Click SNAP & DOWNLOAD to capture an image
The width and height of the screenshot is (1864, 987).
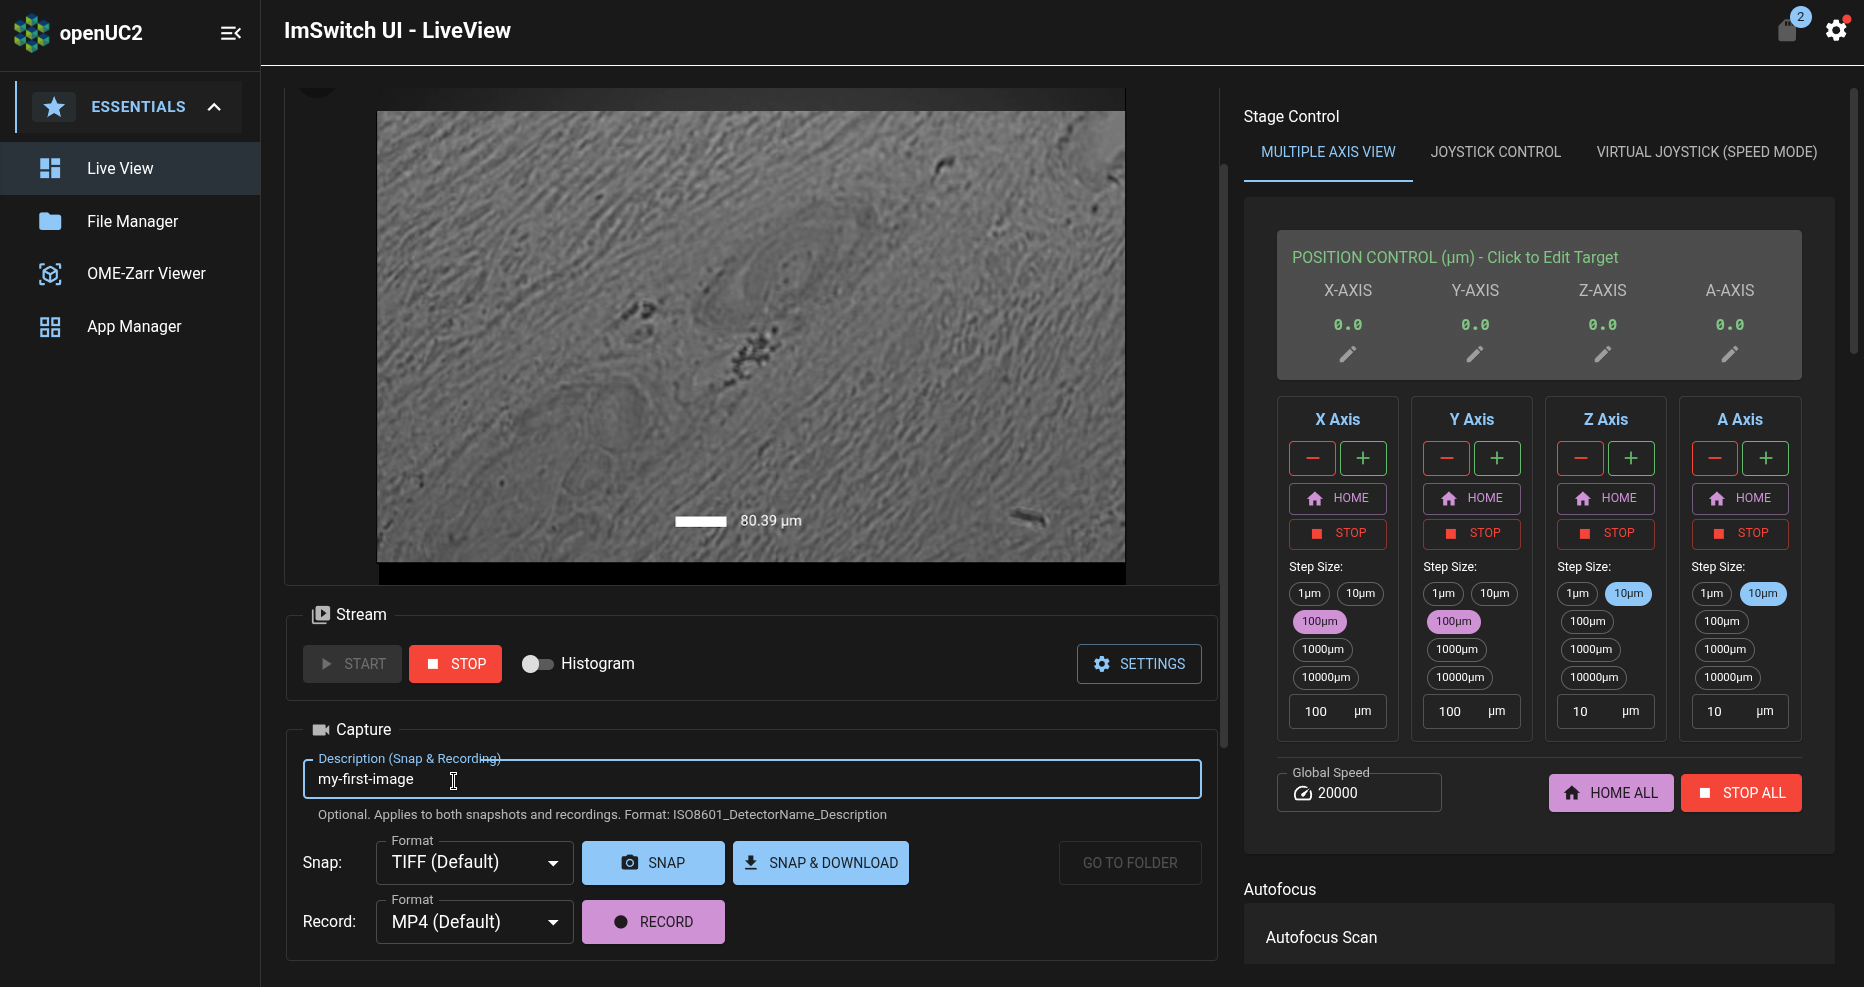pyautogui.click(x=820, y=862)
